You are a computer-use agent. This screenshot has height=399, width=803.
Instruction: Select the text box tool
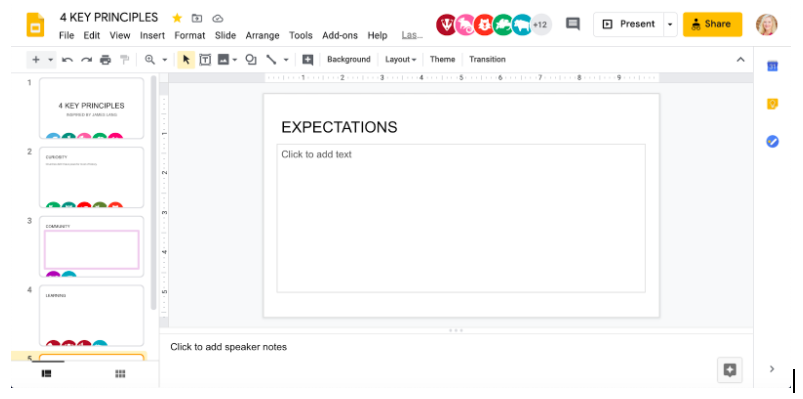(205, 60)
